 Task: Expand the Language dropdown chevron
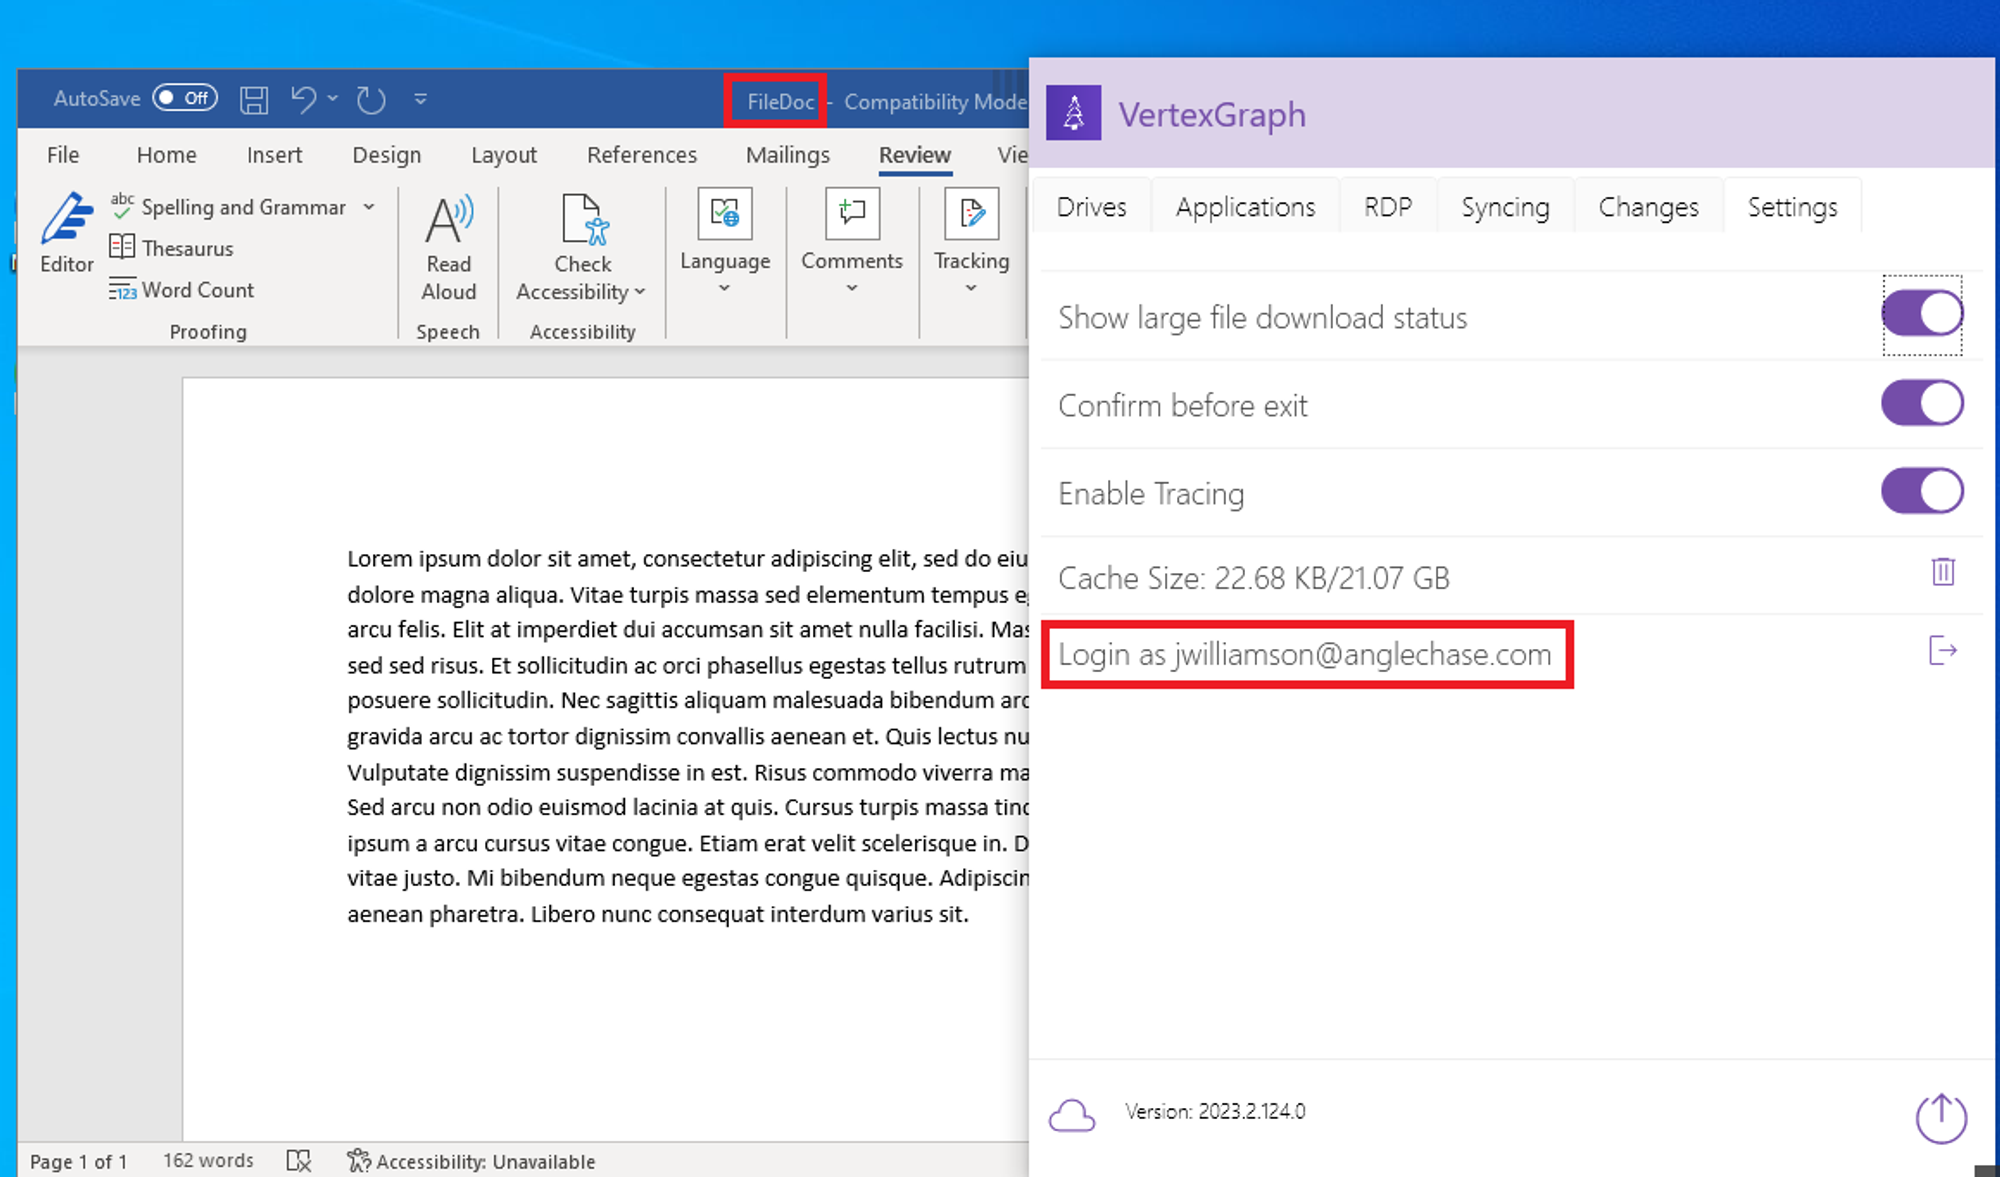[725, 289]
